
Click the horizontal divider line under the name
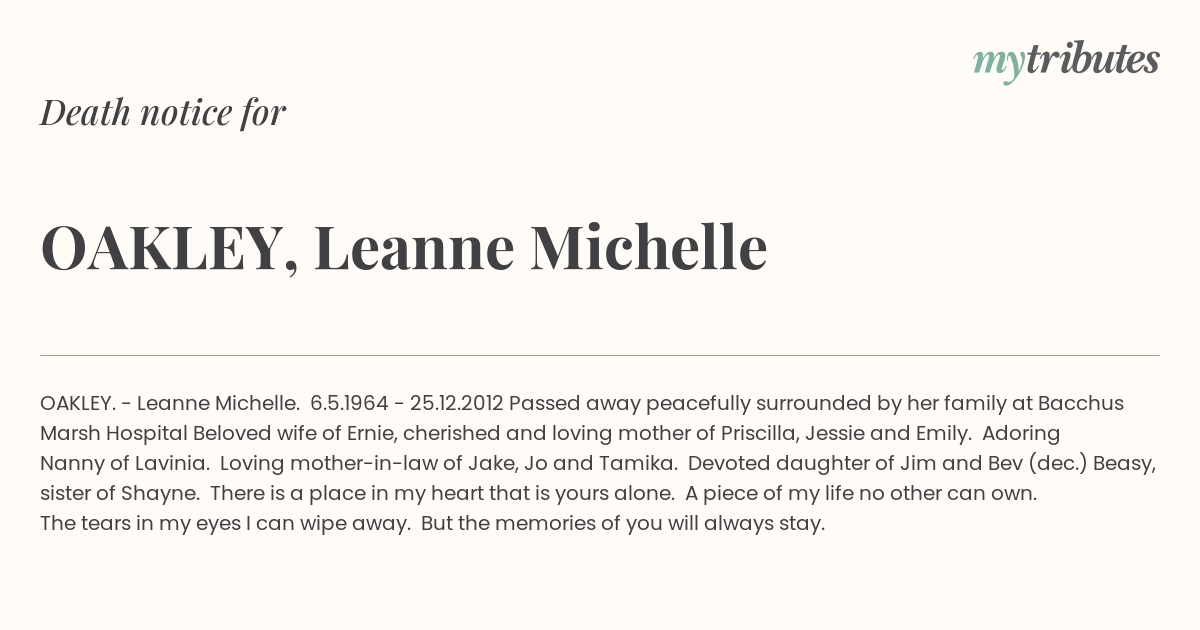pyautogui.click(x=600, y=355)
